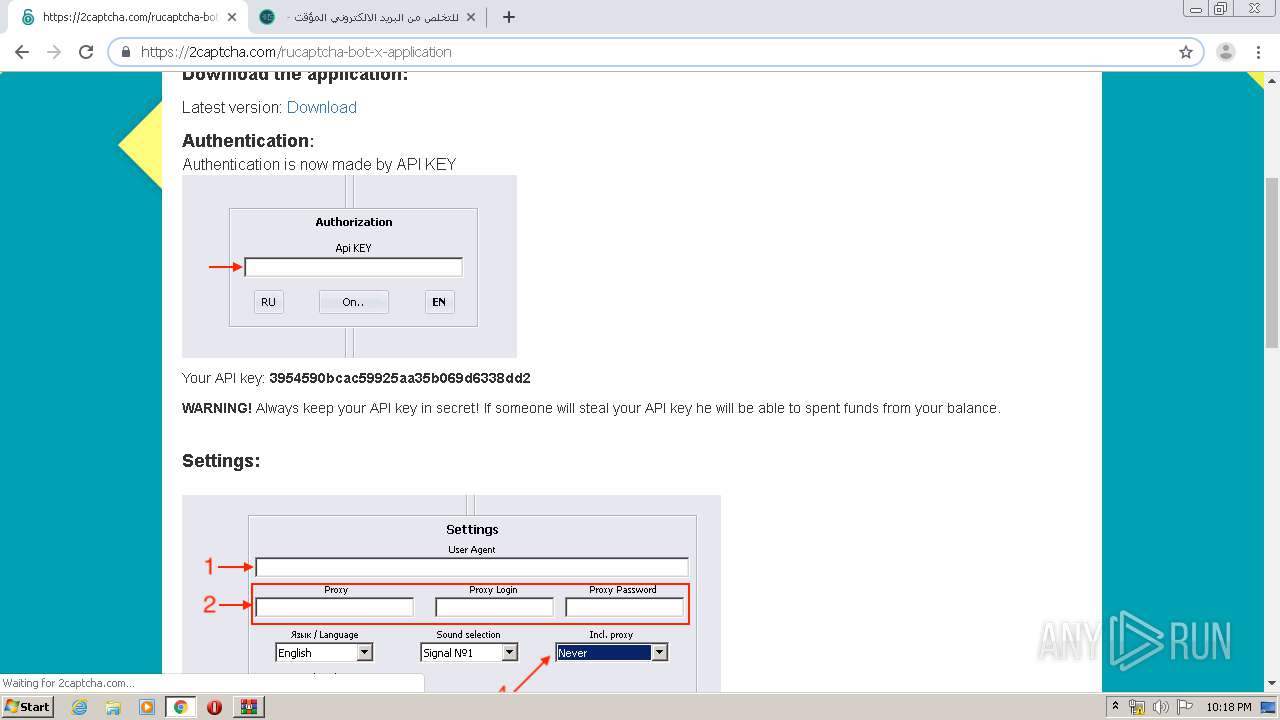Click the Chrome taskbar icon

tap(180, 707)
